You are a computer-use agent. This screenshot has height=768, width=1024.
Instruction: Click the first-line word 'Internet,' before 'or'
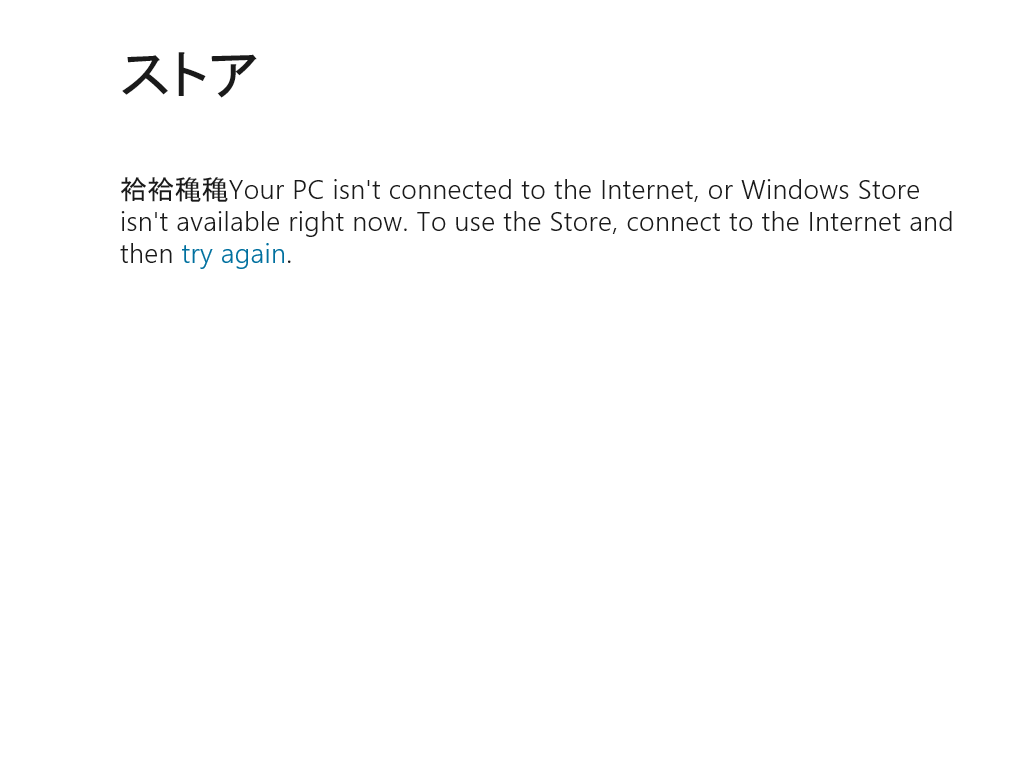(x=650, y=190)
